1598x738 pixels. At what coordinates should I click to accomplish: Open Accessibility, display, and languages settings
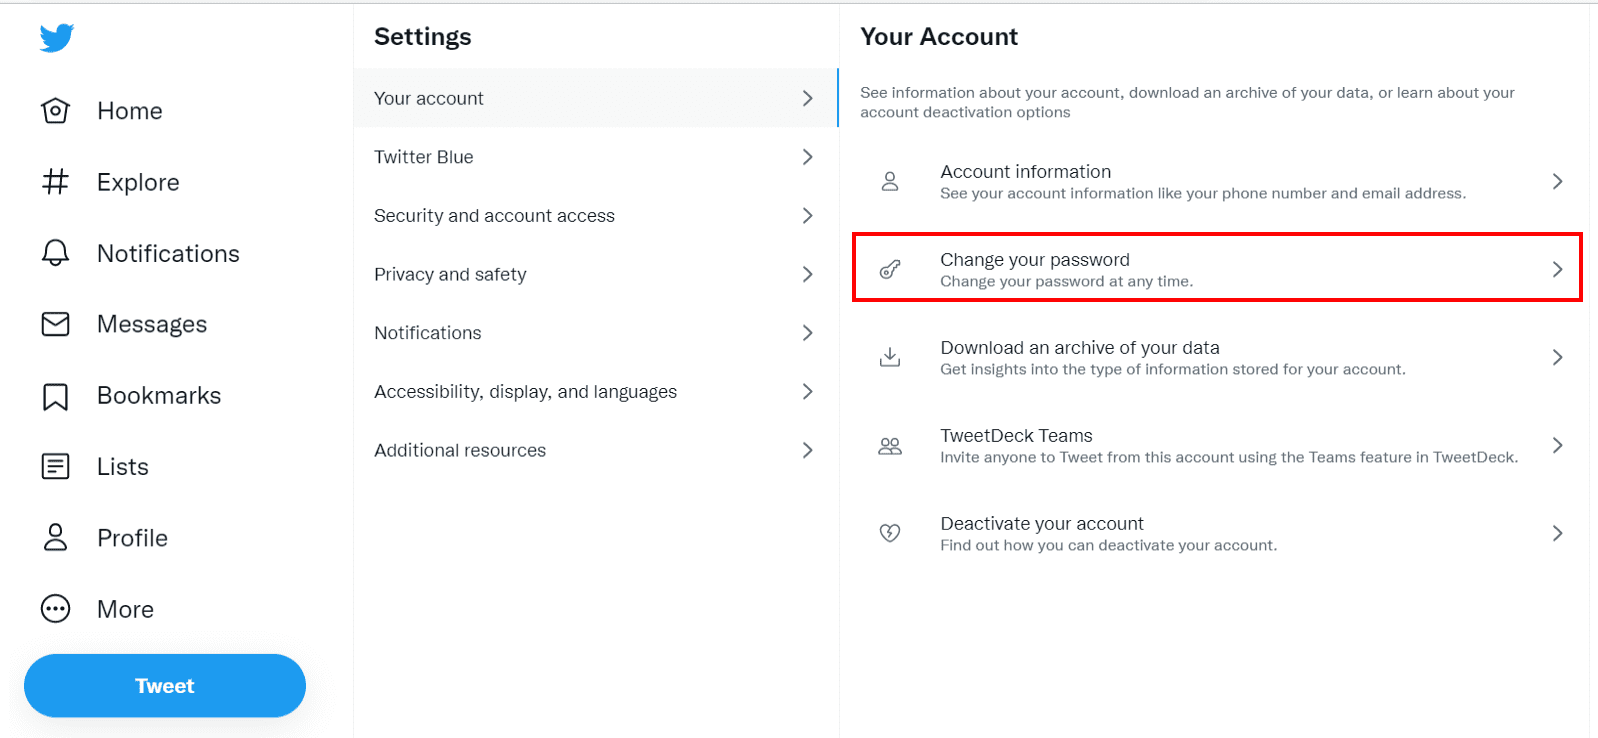[x=596, y=392]
